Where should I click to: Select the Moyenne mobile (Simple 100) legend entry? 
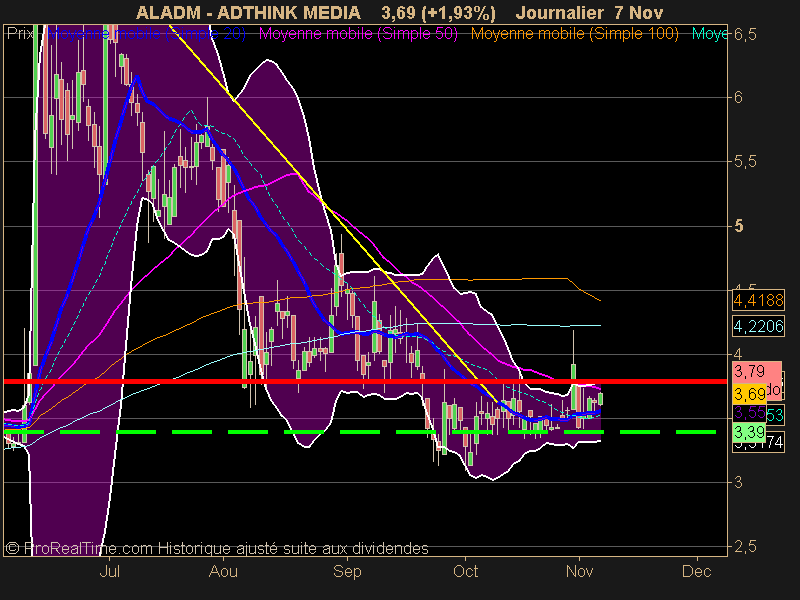[x=574, y=34]
